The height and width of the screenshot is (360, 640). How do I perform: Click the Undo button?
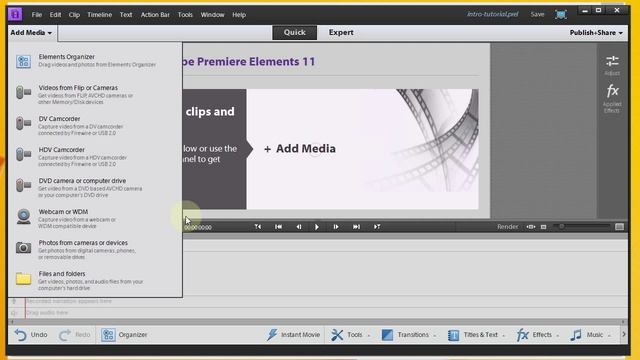(31, 335)
